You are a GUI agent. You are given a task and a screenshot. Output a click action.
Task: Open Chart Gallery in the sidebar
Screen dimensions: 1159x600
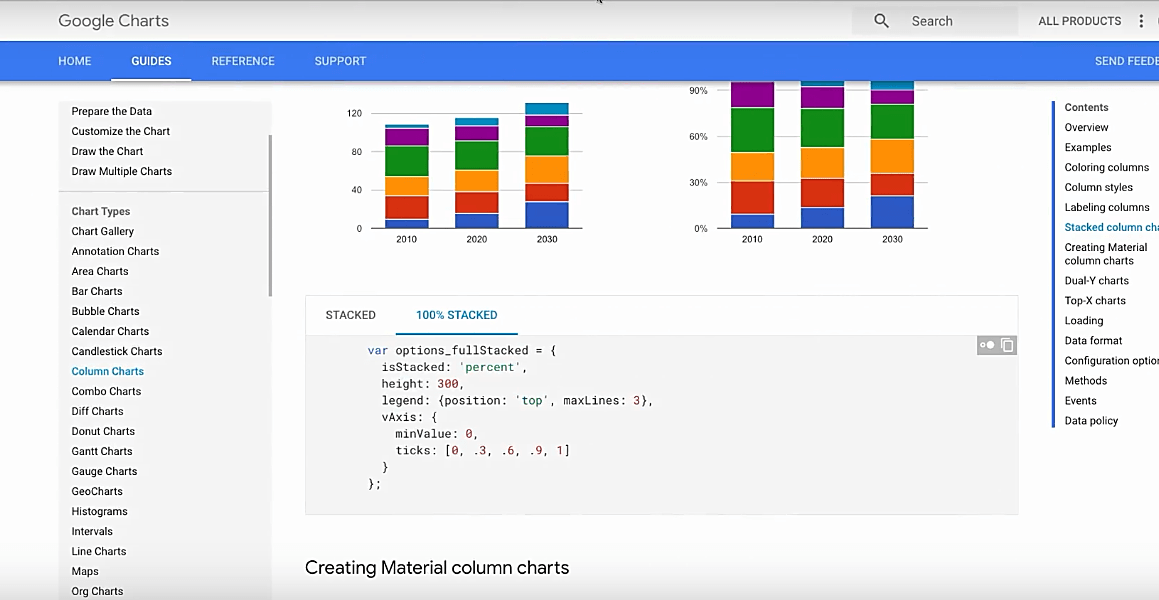pyautogui.click(x=102, y=231)
